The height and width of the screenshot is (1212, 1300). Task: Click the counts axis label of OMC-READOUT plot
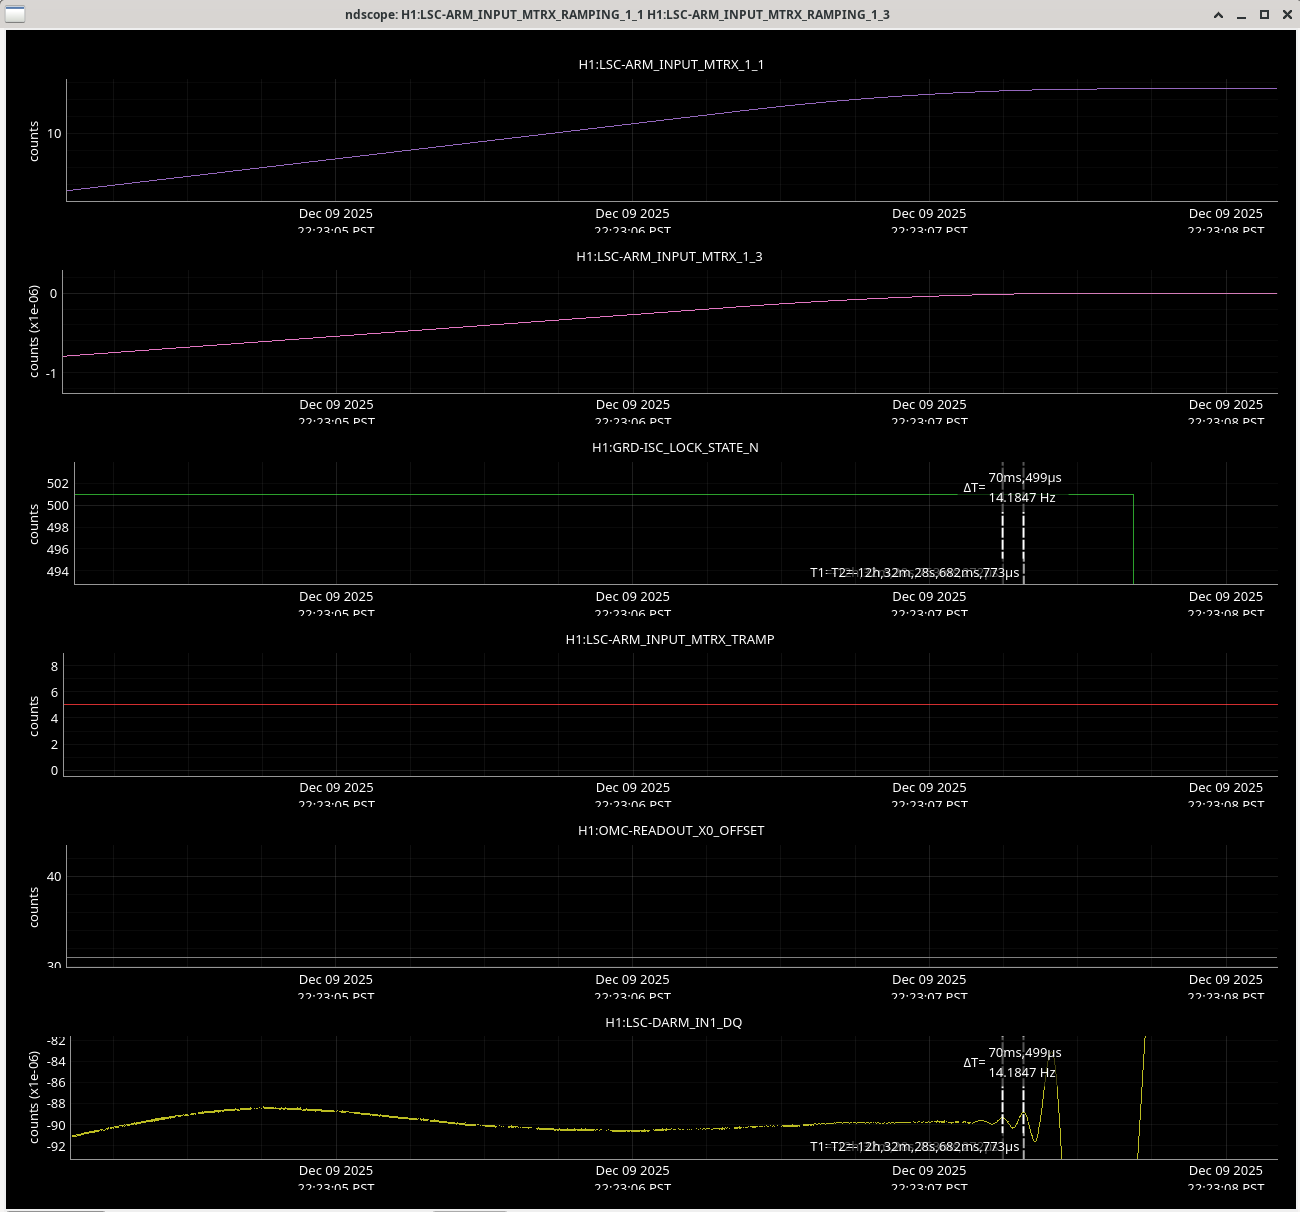click(34, 906)
